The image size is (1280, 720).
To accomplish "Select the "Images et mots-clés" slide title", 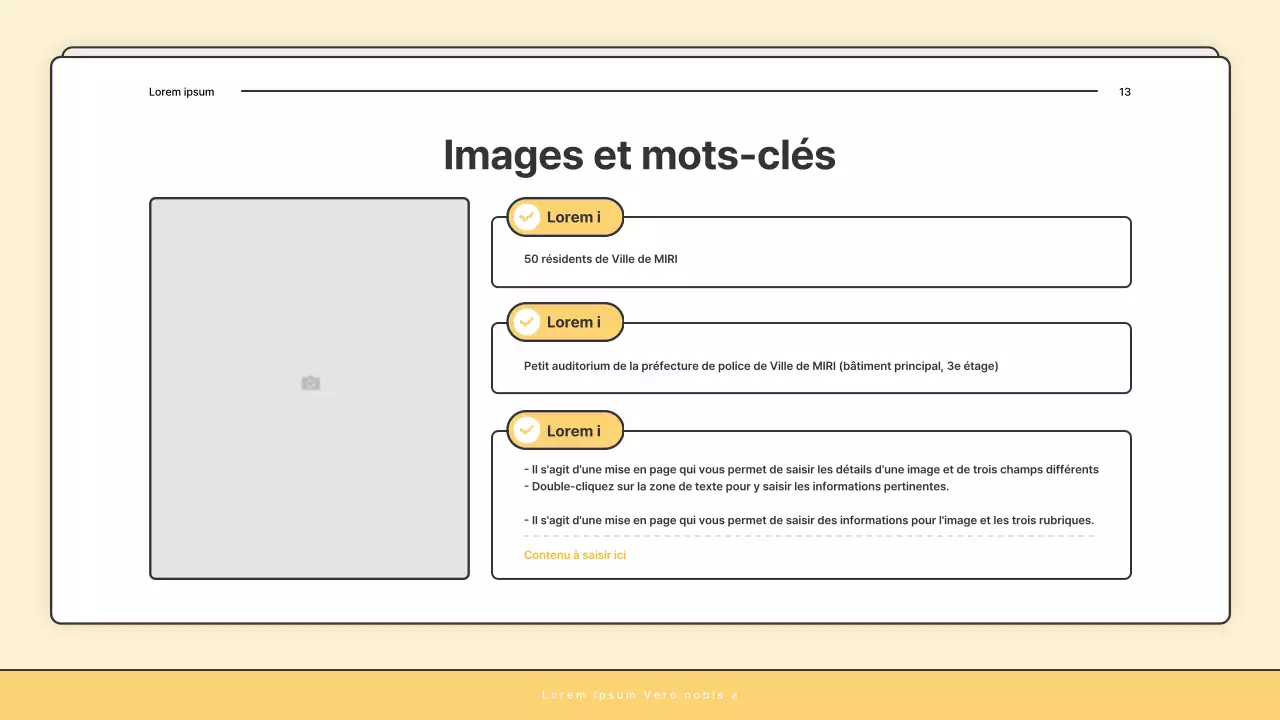I will point(639,155).
